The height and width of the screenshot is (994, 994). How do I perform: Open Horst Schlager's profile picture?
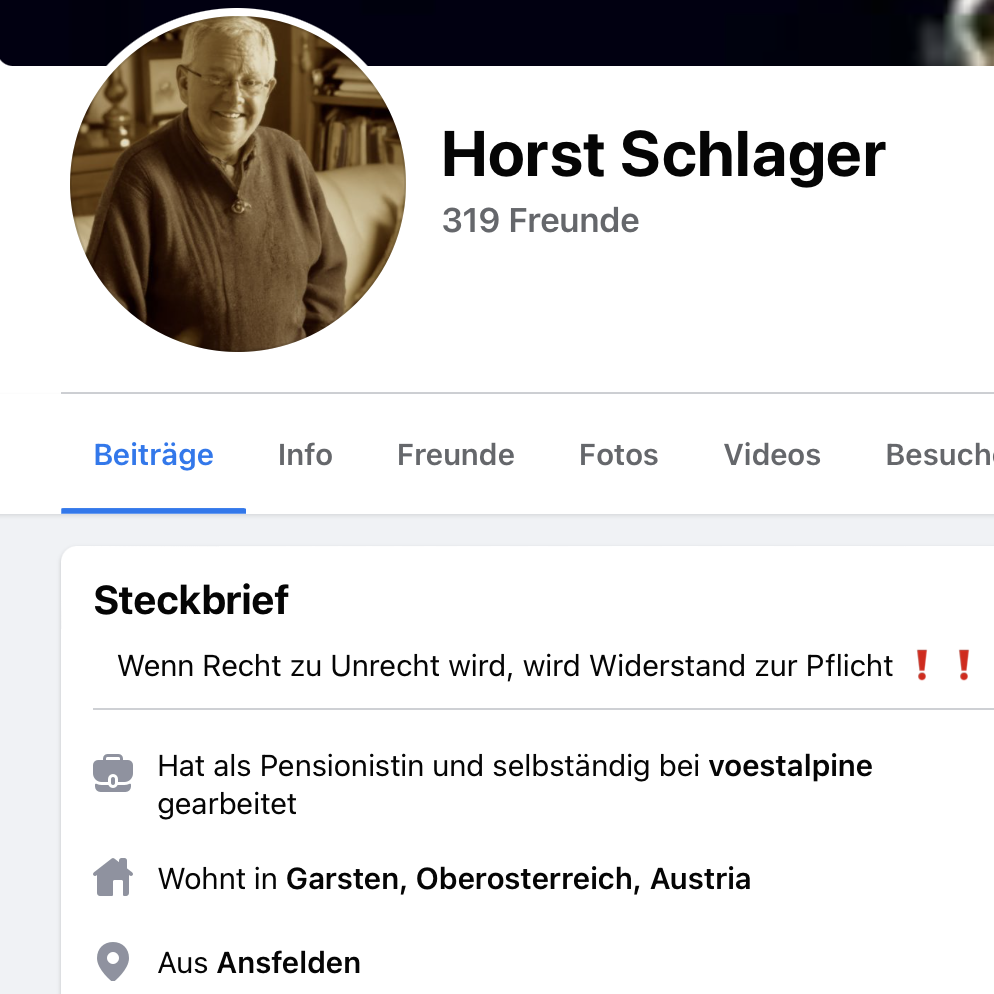(x=238, y=184)
